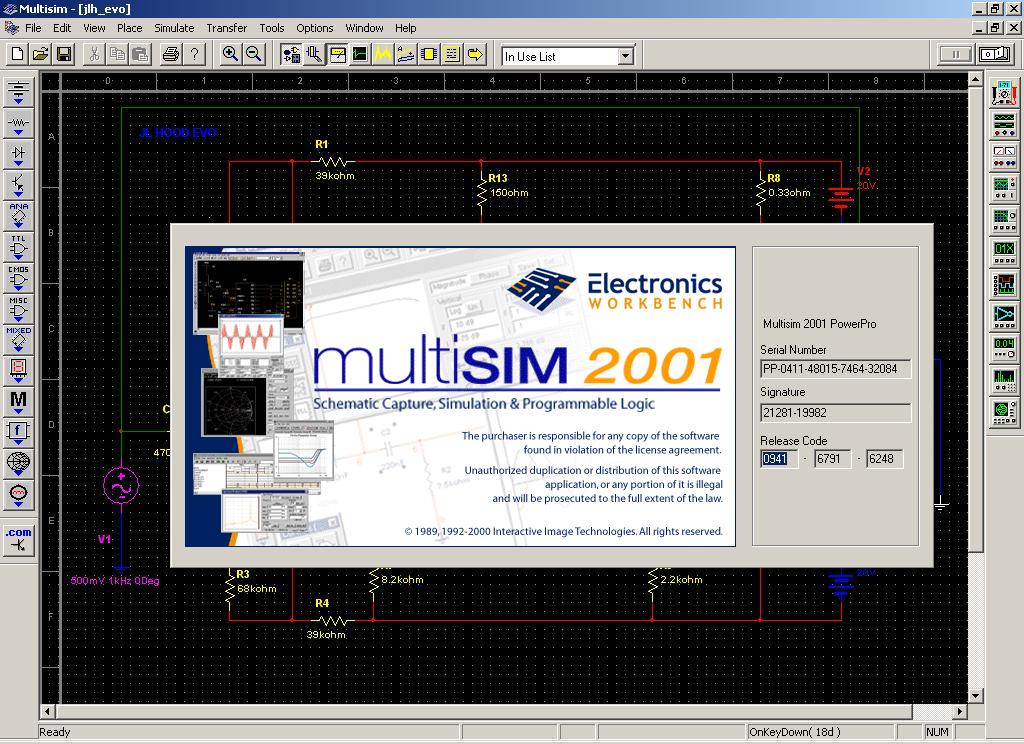Save the circuit with floppy icon
The height and width of the screenshot is (744, 1024).
[64, 54]
